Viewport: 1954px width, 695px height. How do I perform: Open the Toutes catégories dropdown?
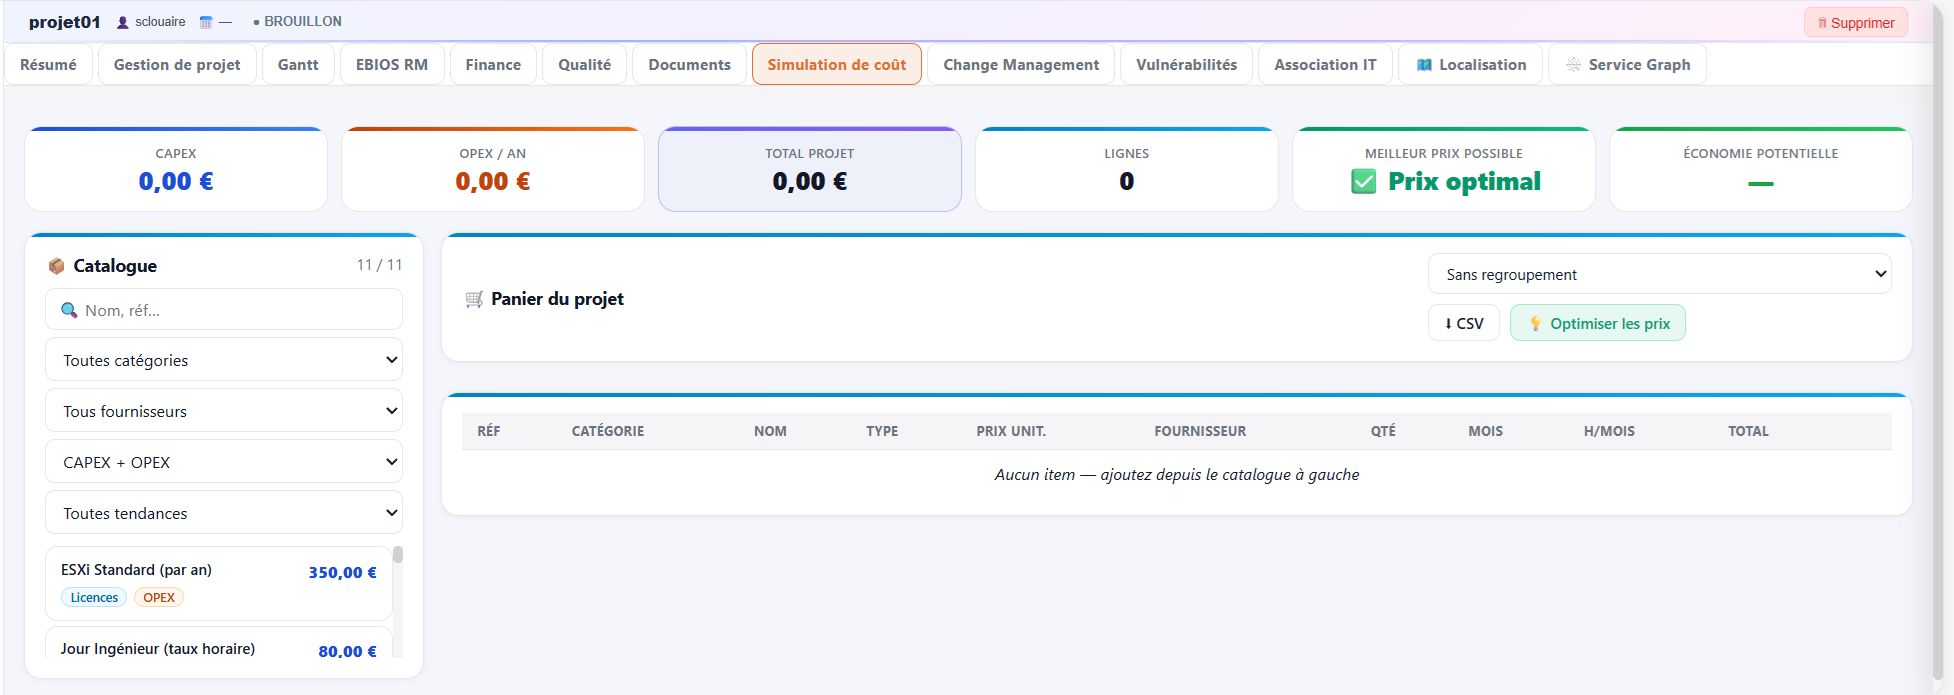[x=224, y=360]
